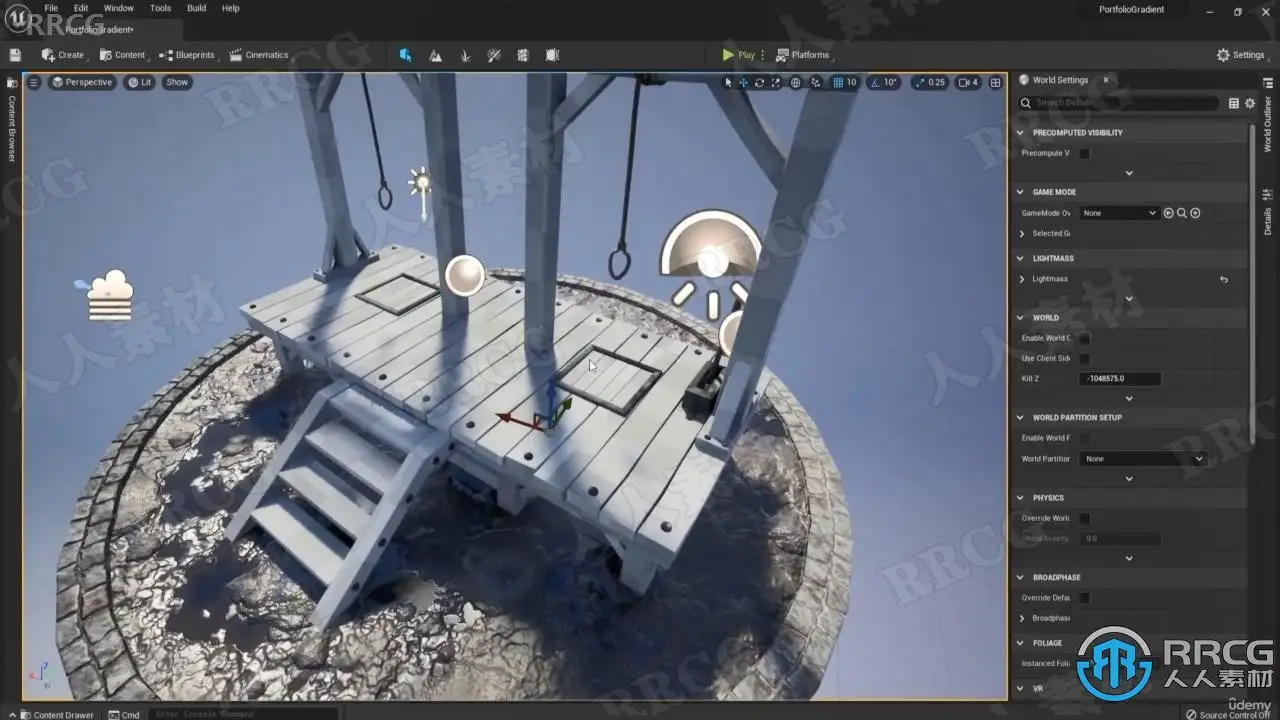The height and width of the screenshot is (720, 1280).
Task: Open the World Outliner side tab
Action: [x=1267, y=124]
